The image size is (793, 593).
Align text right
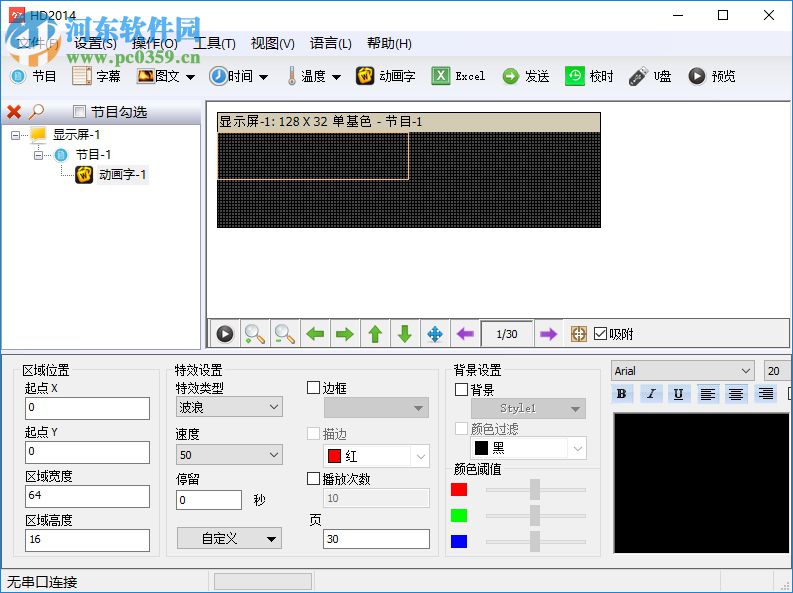[765, 393]
